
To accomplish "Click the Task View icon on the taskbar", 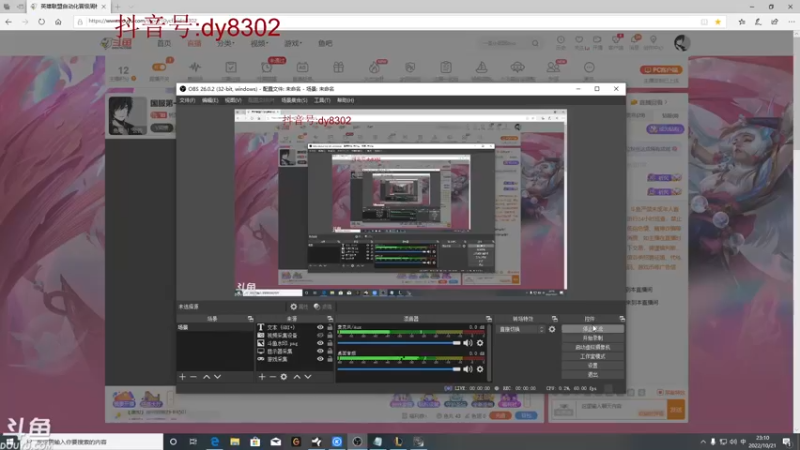I will [x=193, y=442].
